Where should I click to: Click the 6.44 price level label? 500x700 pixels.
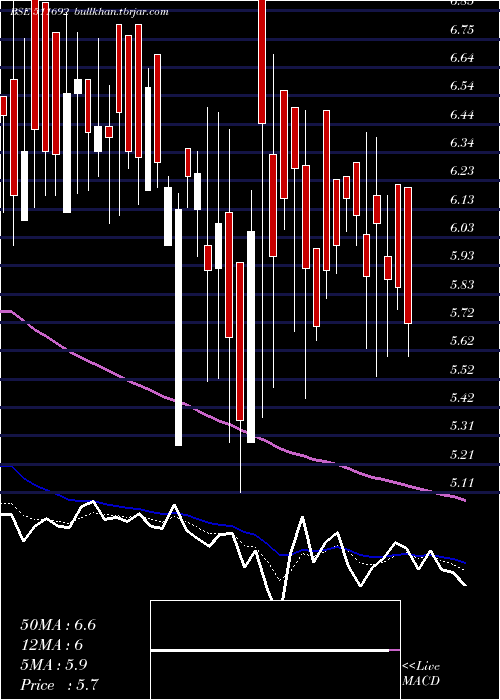462,115
